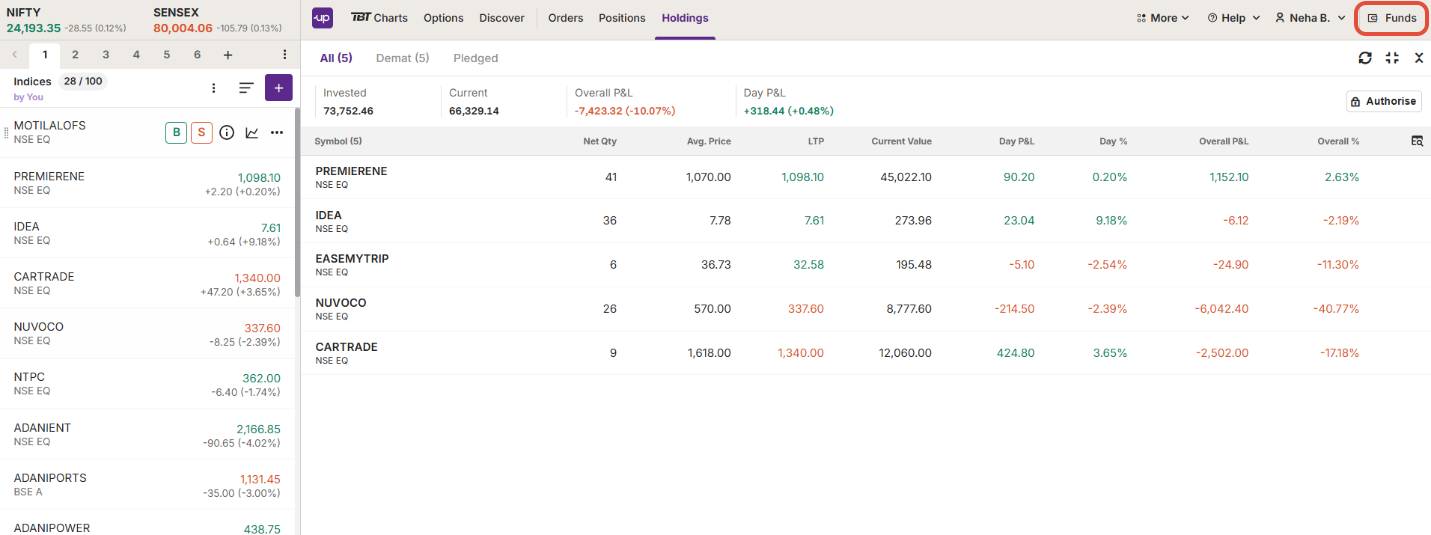The width and height of the screenshot is (1431, 535).
Task: Click the Authorise button
Action: click(1384, 101)
